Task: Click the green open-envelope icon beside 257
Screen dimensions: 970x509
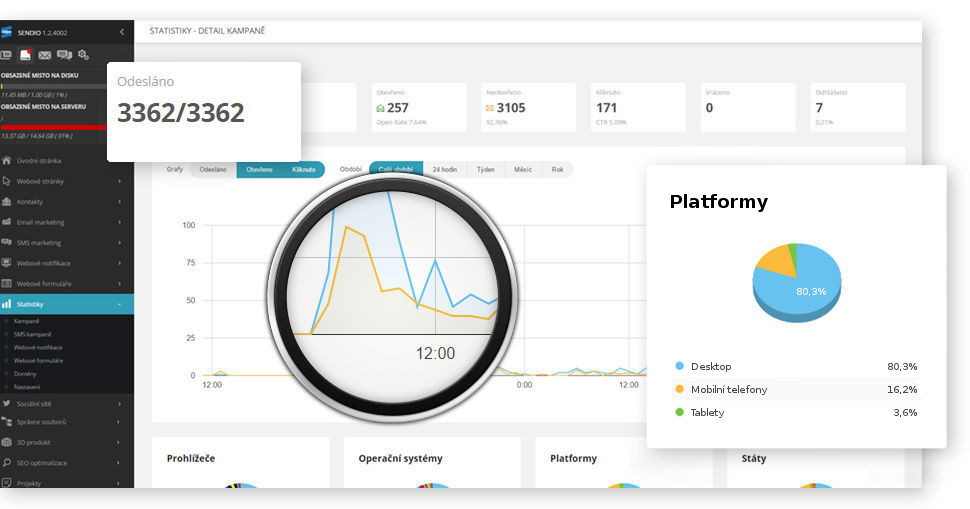Action: 380,108
